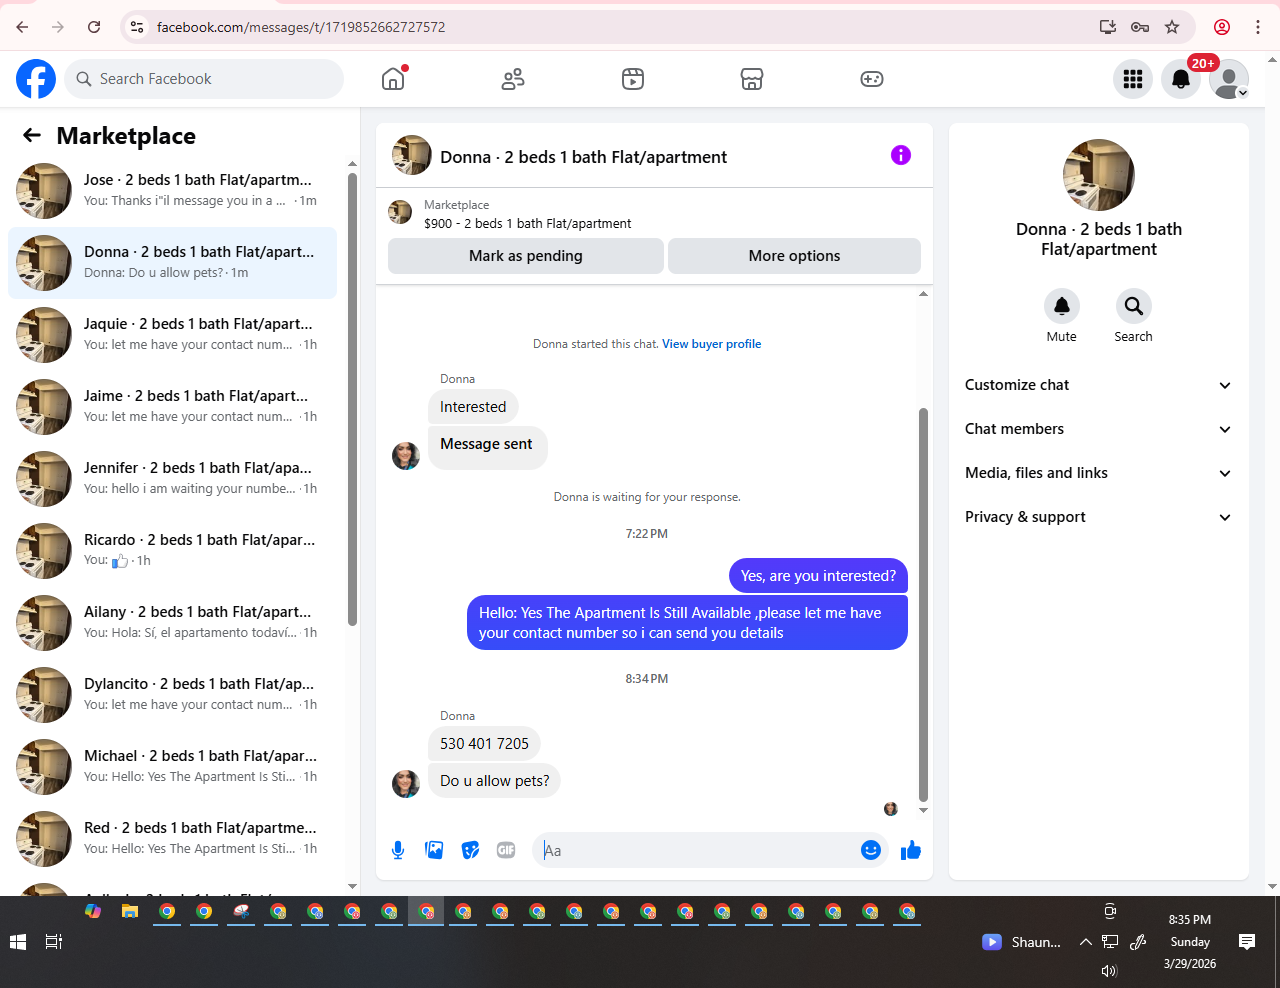Click the browser back arrow
The width and height of the screenshot is (1280, 988).
[x=22, y=27]
